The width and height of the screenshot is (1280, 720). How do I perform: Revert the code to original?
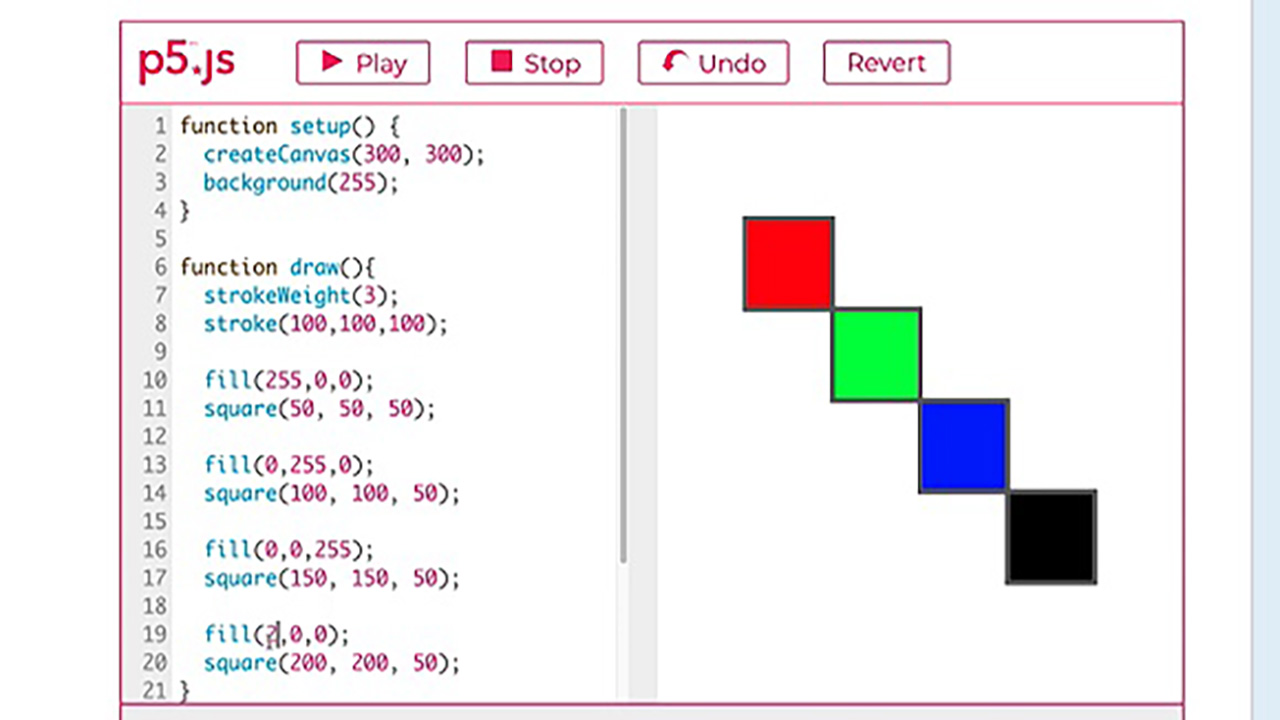coord(886,63)
